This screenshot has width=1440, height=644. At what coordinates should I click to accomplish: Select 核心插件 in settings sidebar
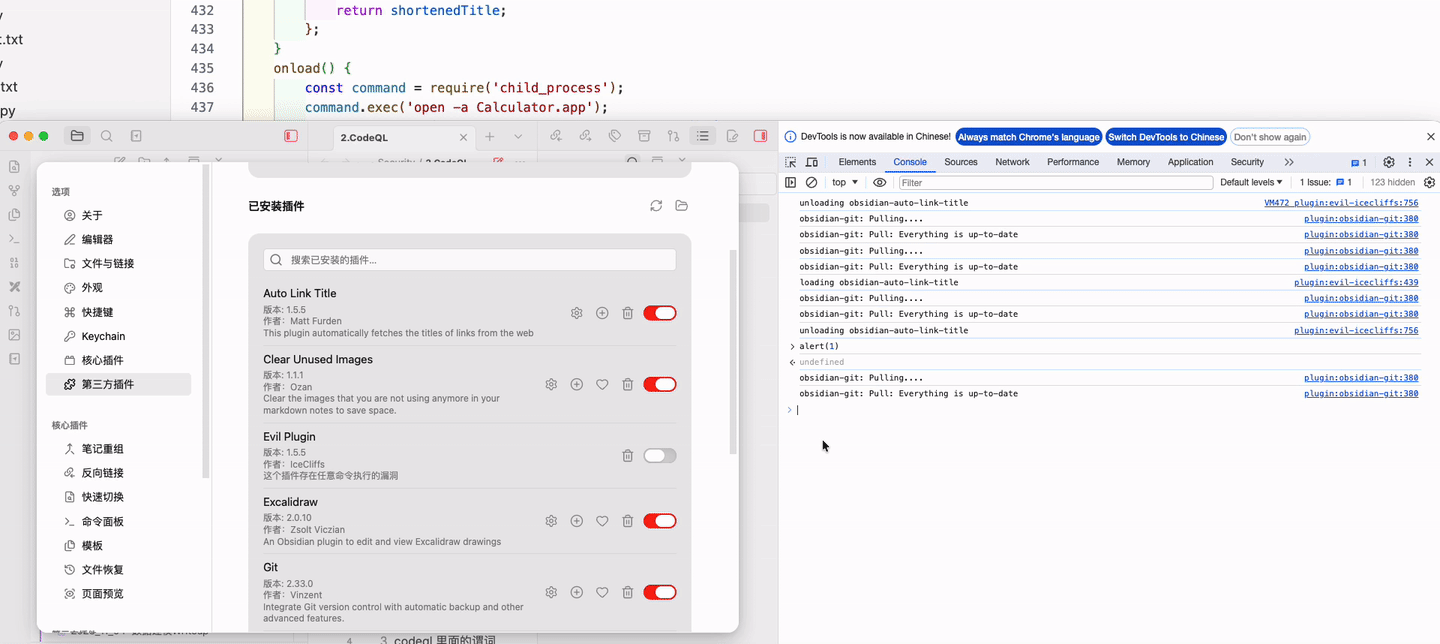pyautogui.click(x=102, y=360)
